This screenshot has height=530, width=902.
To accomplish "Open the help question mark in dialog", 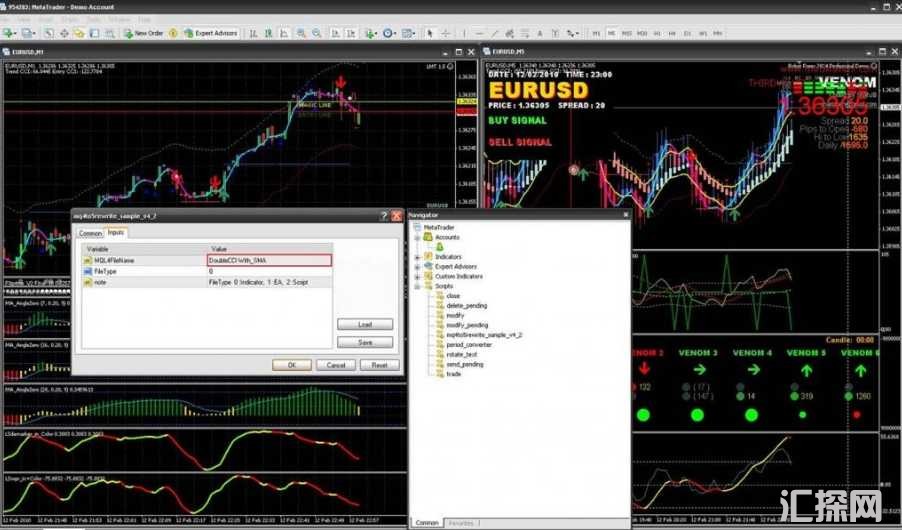I will [x=384, y=215].
